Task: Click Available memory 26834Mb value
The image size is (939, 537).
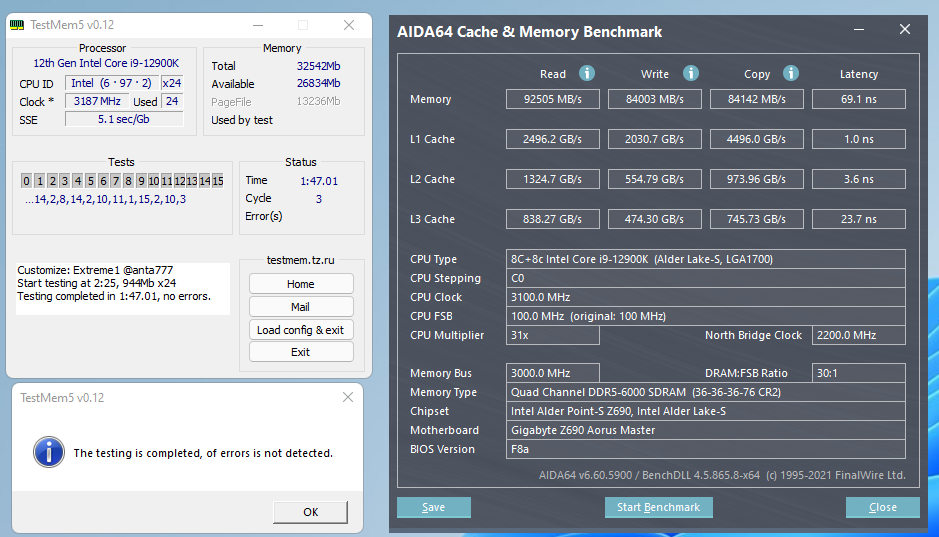Action: 318,83
